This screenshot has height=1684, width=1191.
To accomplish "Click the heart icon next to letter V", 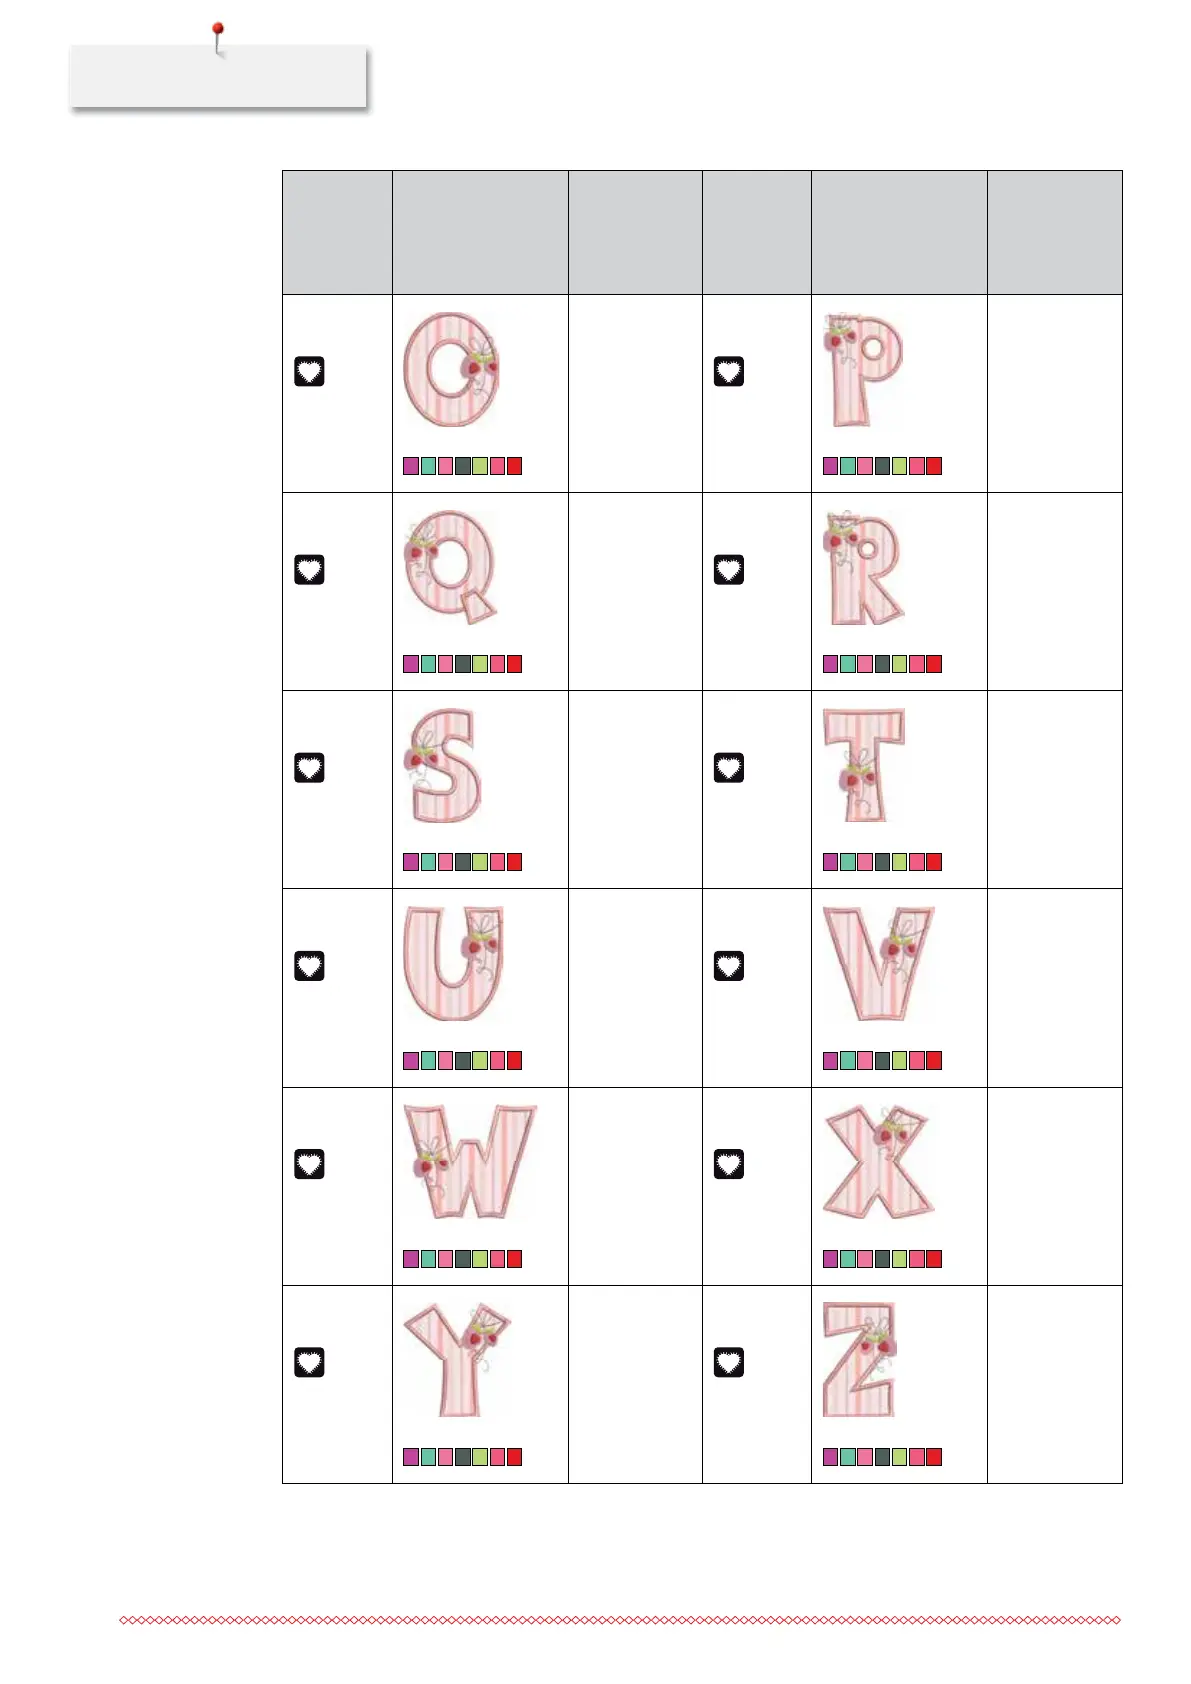I will [728, 966].
